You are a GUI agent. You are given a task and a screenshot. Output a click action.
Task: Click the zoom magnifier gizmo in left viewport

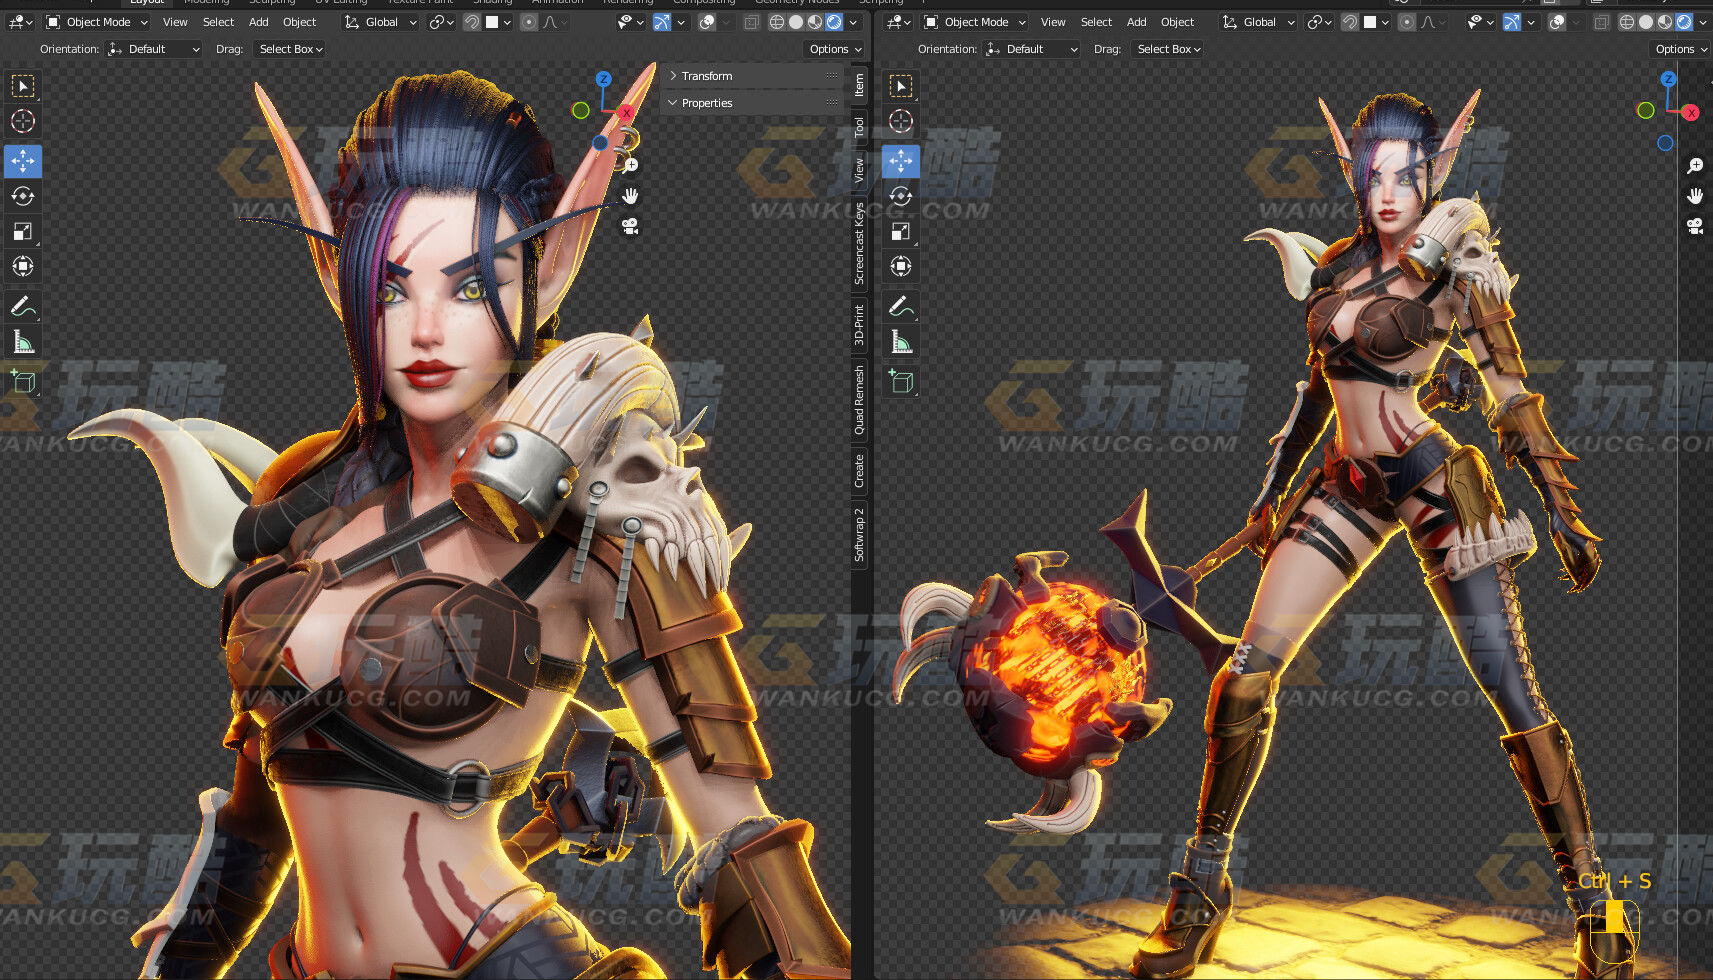630,165
